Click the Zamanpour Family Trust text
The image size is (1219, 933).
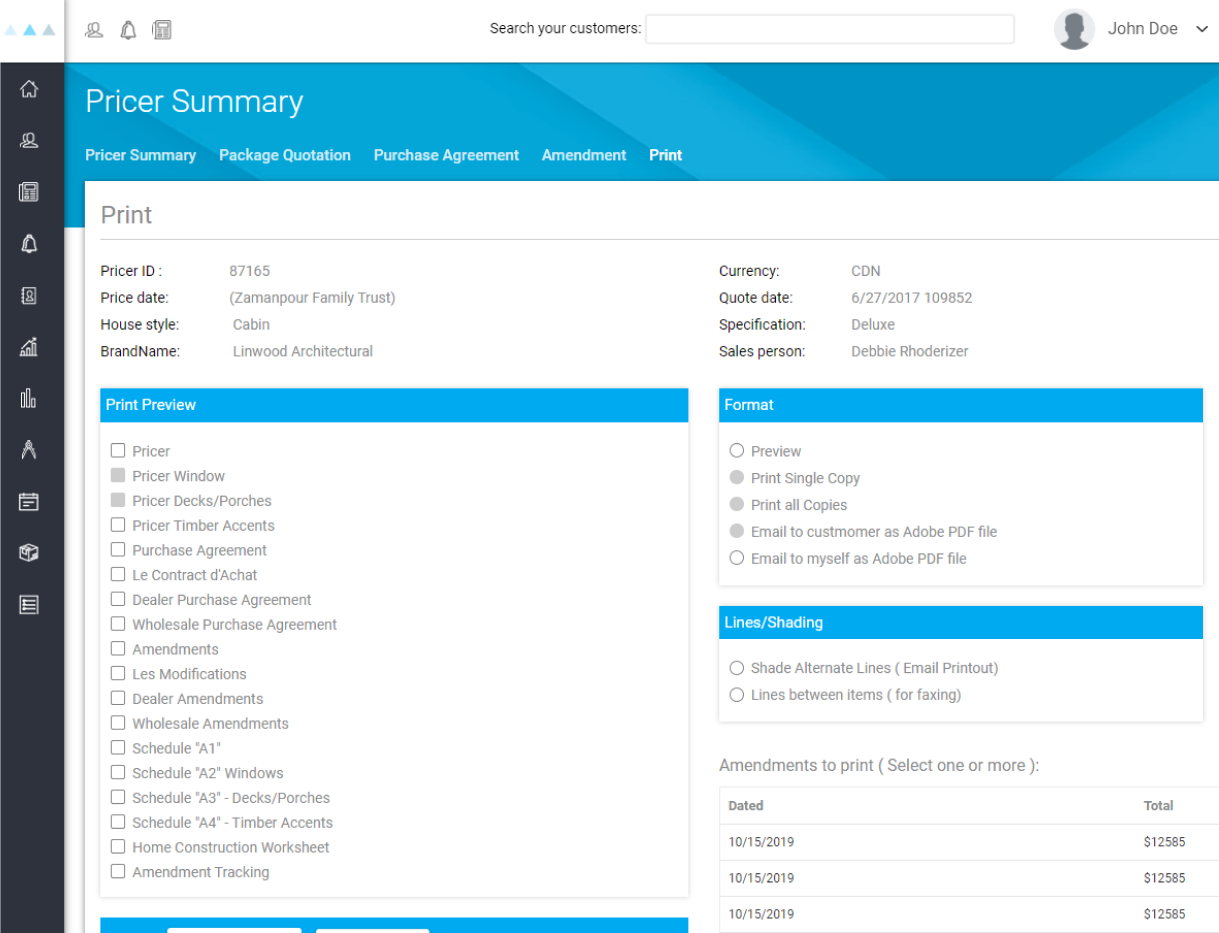pyautogui.click(x=312, y=298)
